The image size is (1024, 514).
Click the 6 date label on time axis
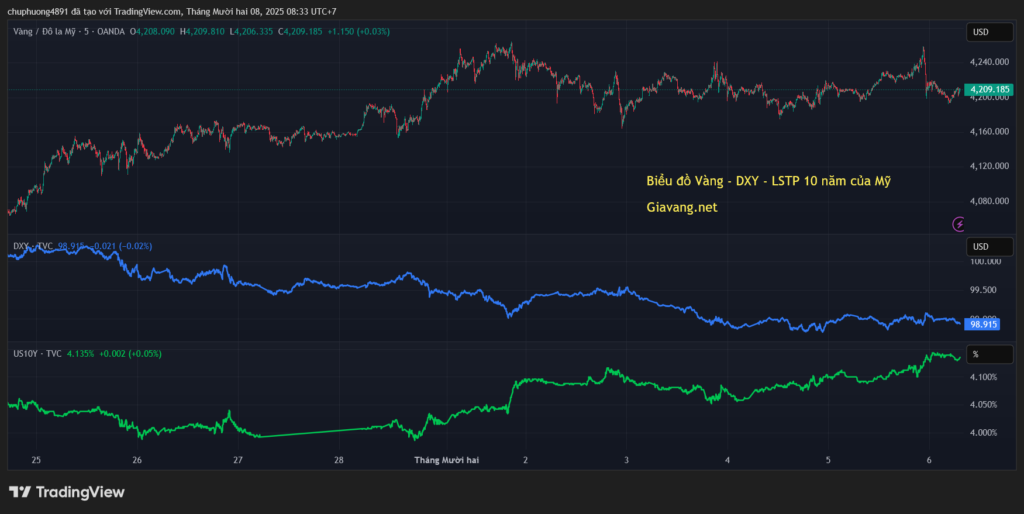pos(930,459)
